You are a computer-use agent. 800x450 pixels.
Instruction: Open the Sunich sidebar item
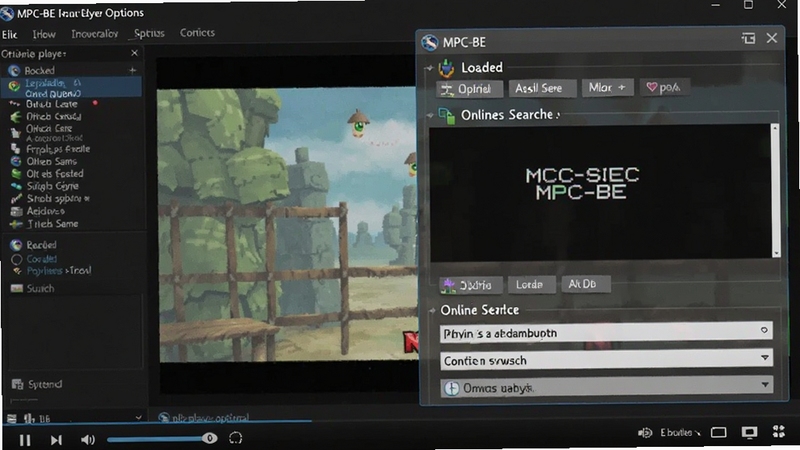click(40, 288)
